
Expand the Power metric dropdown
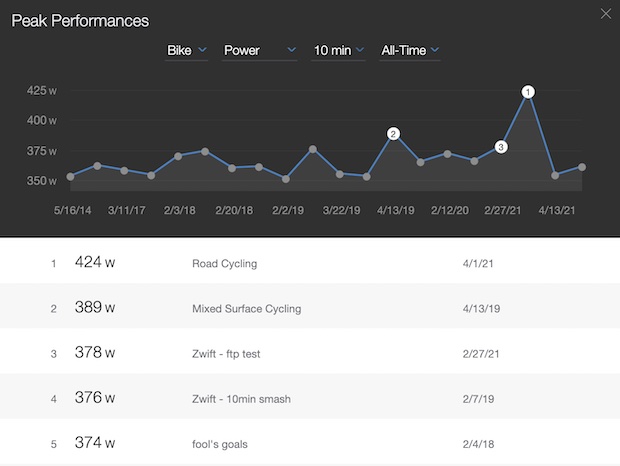point(259,50)
